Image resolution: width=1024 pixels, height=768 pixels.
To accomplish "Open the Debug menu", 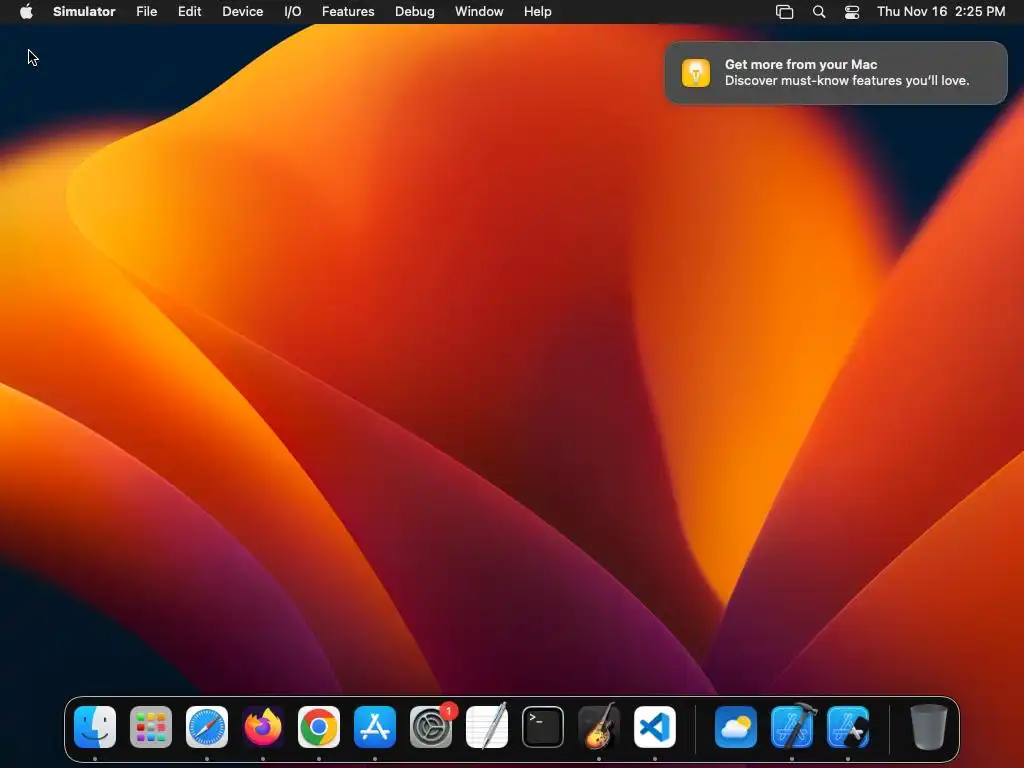I will [415, 12].
